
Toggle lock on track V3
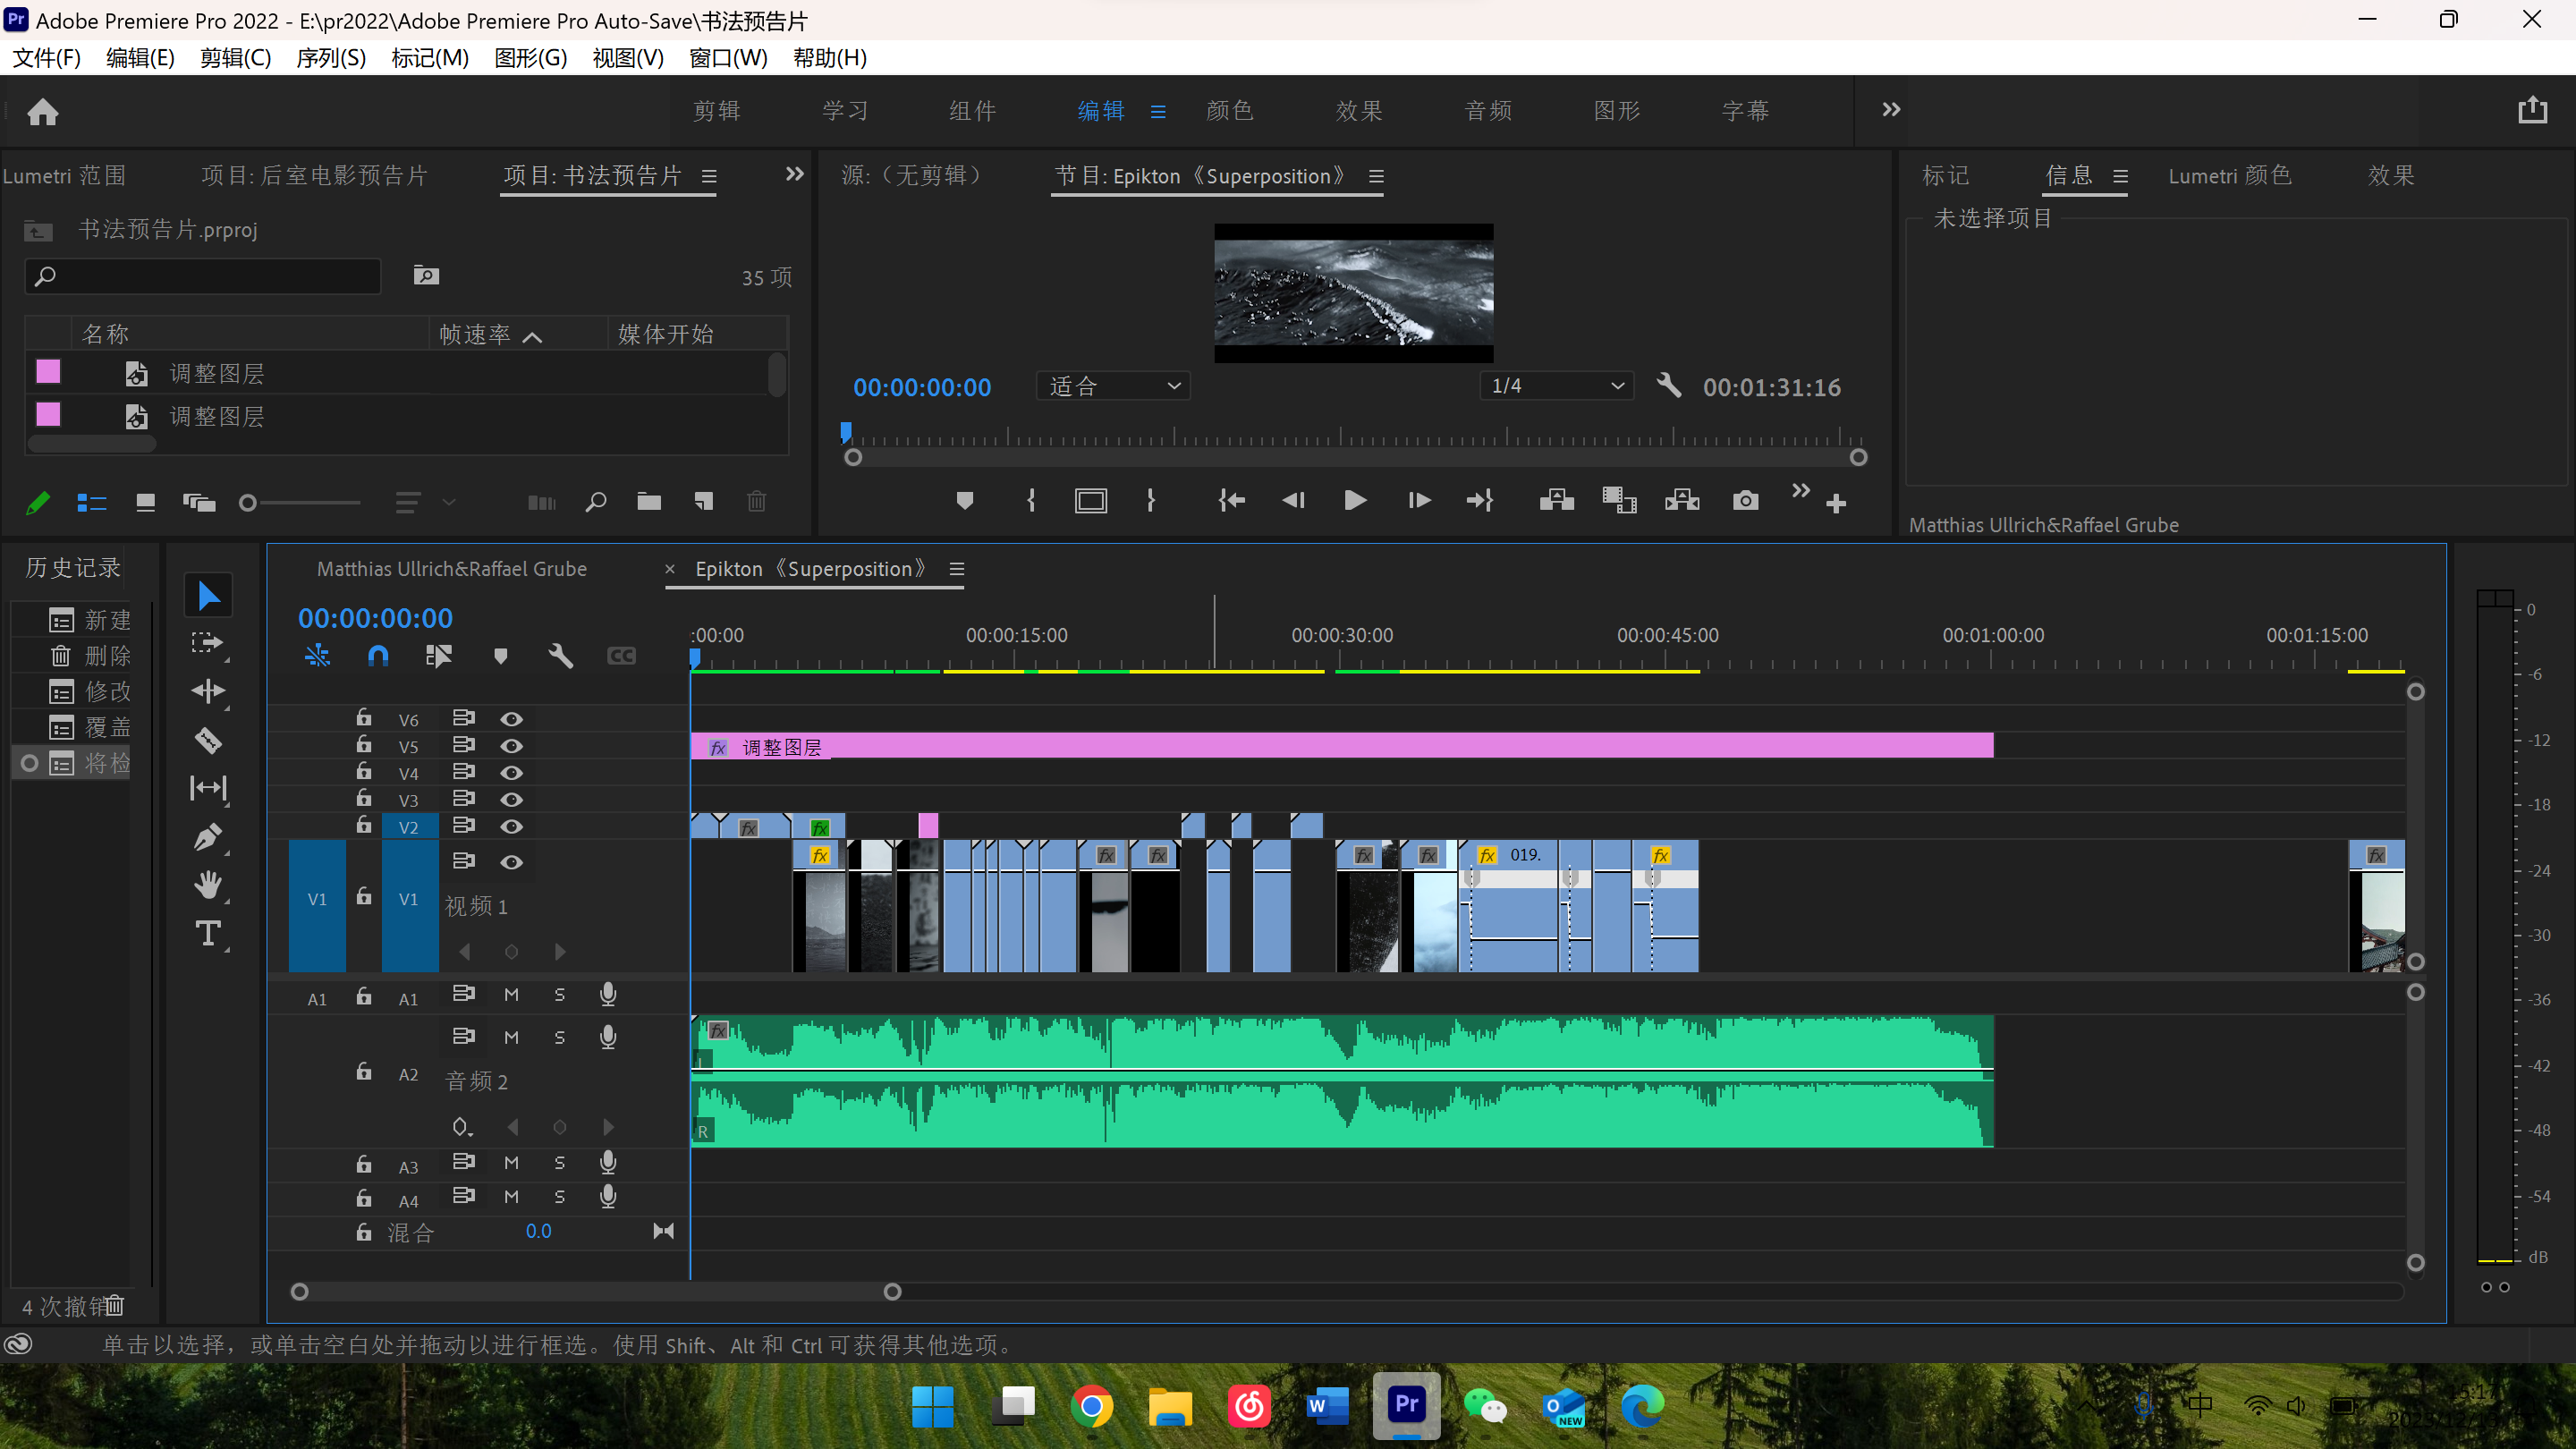pyautogui.click(x=364, y=799)
